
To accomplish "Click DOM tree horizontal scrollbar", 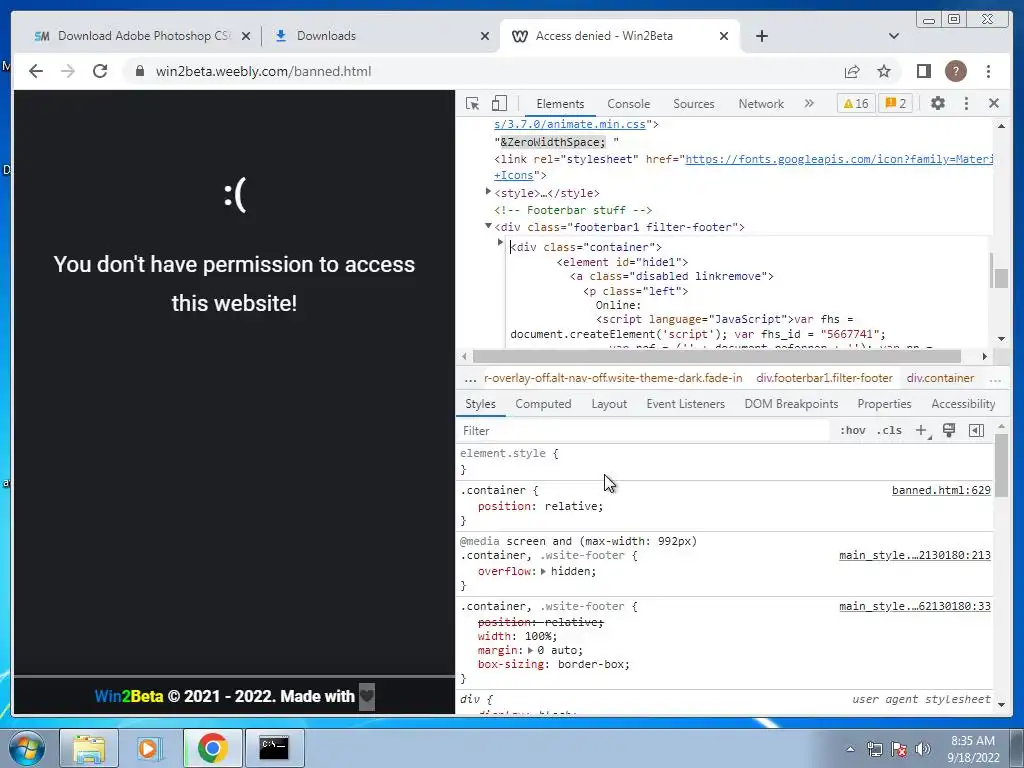I will 716,357.
